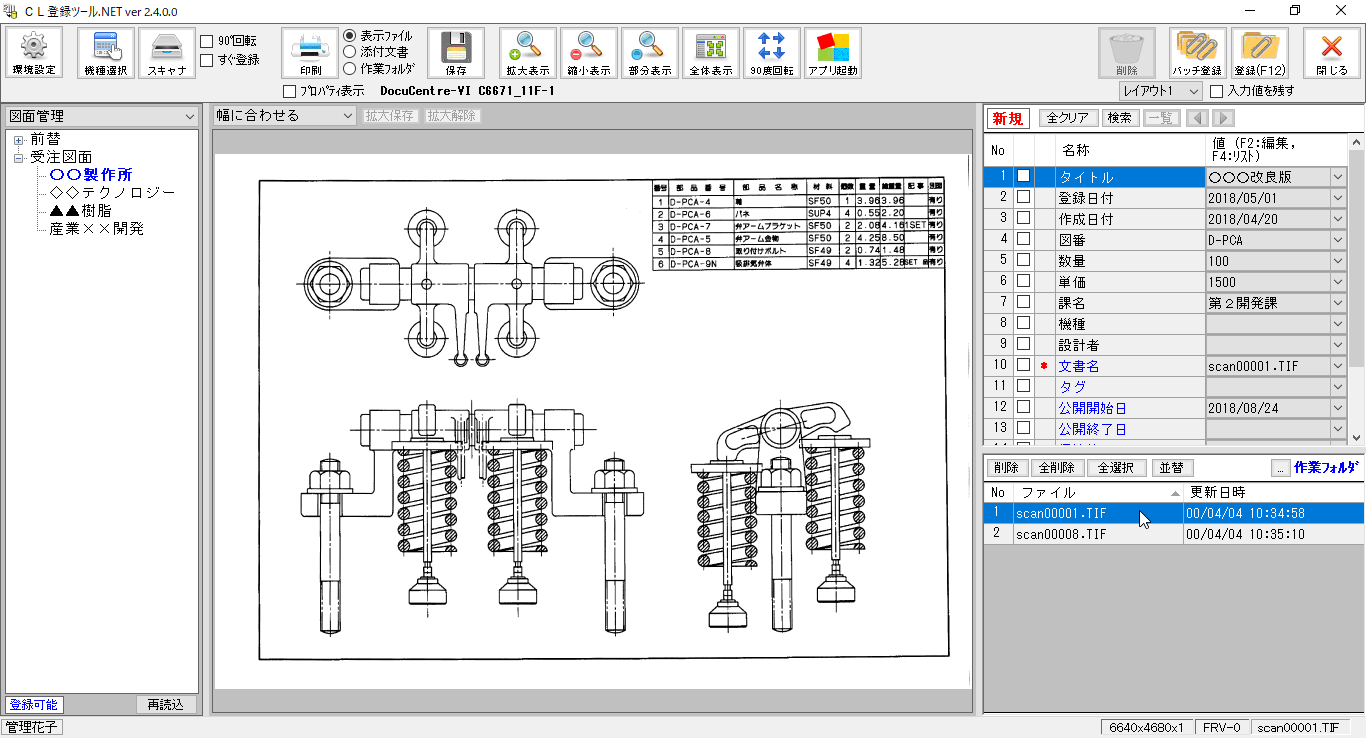The height and width of the screenshot is (738, 1366).
Task: Start the スキャナ scanner tool
Action: (167, 53)
